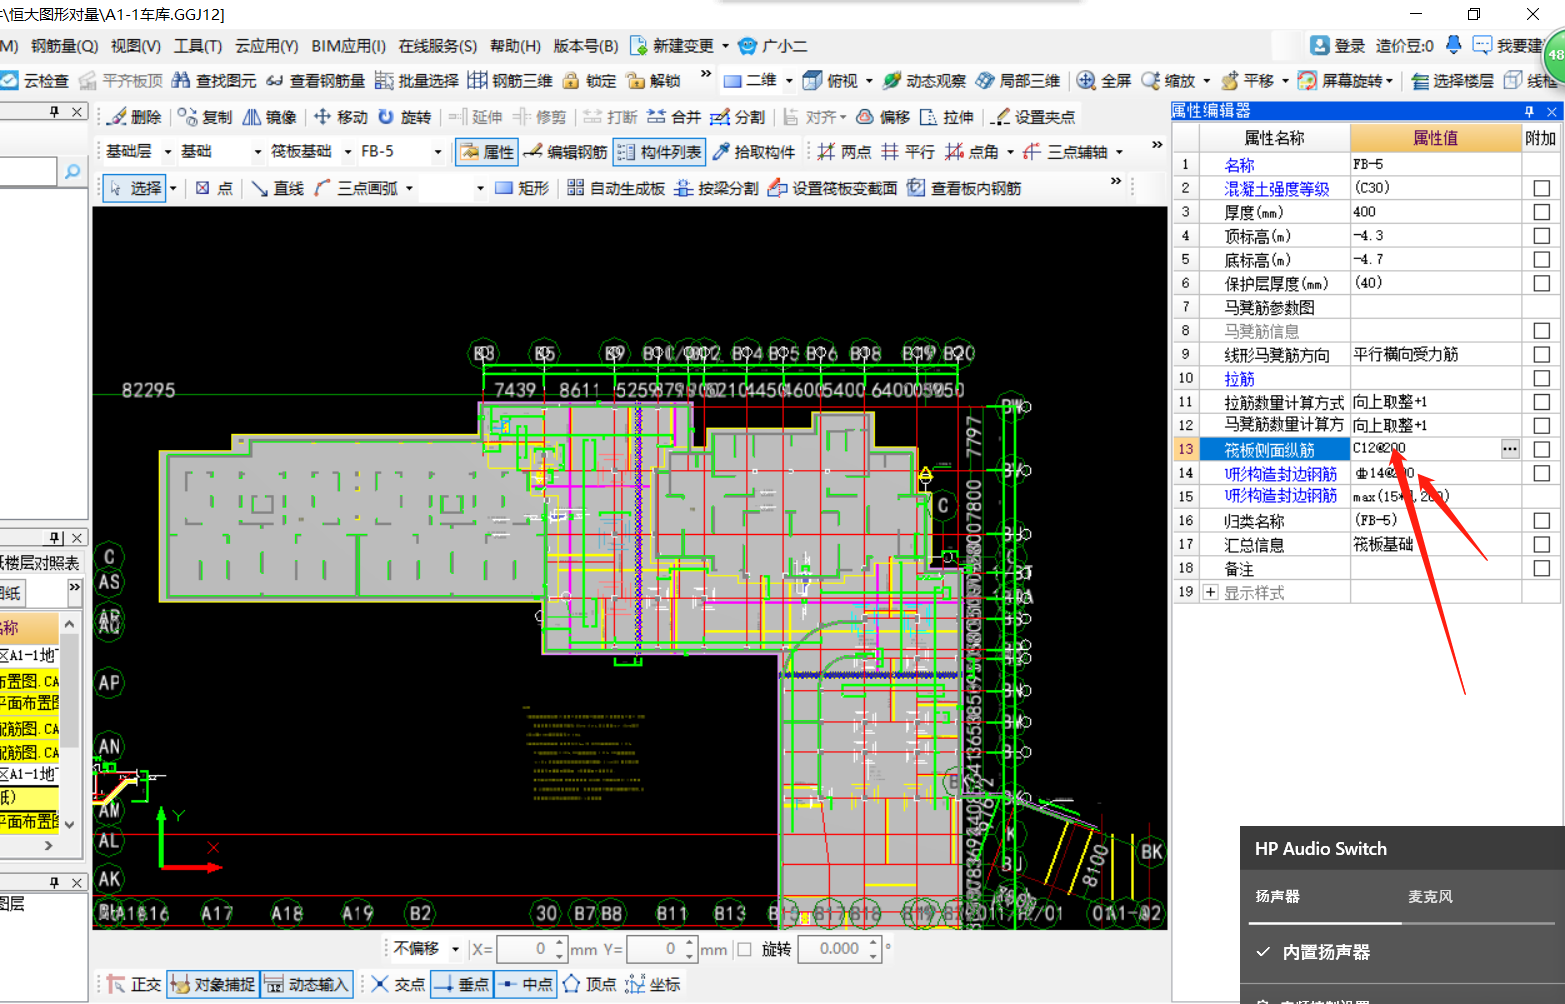Click the ellipsis button in 筏板侧面纵筋 row

tap(1510, 449)
